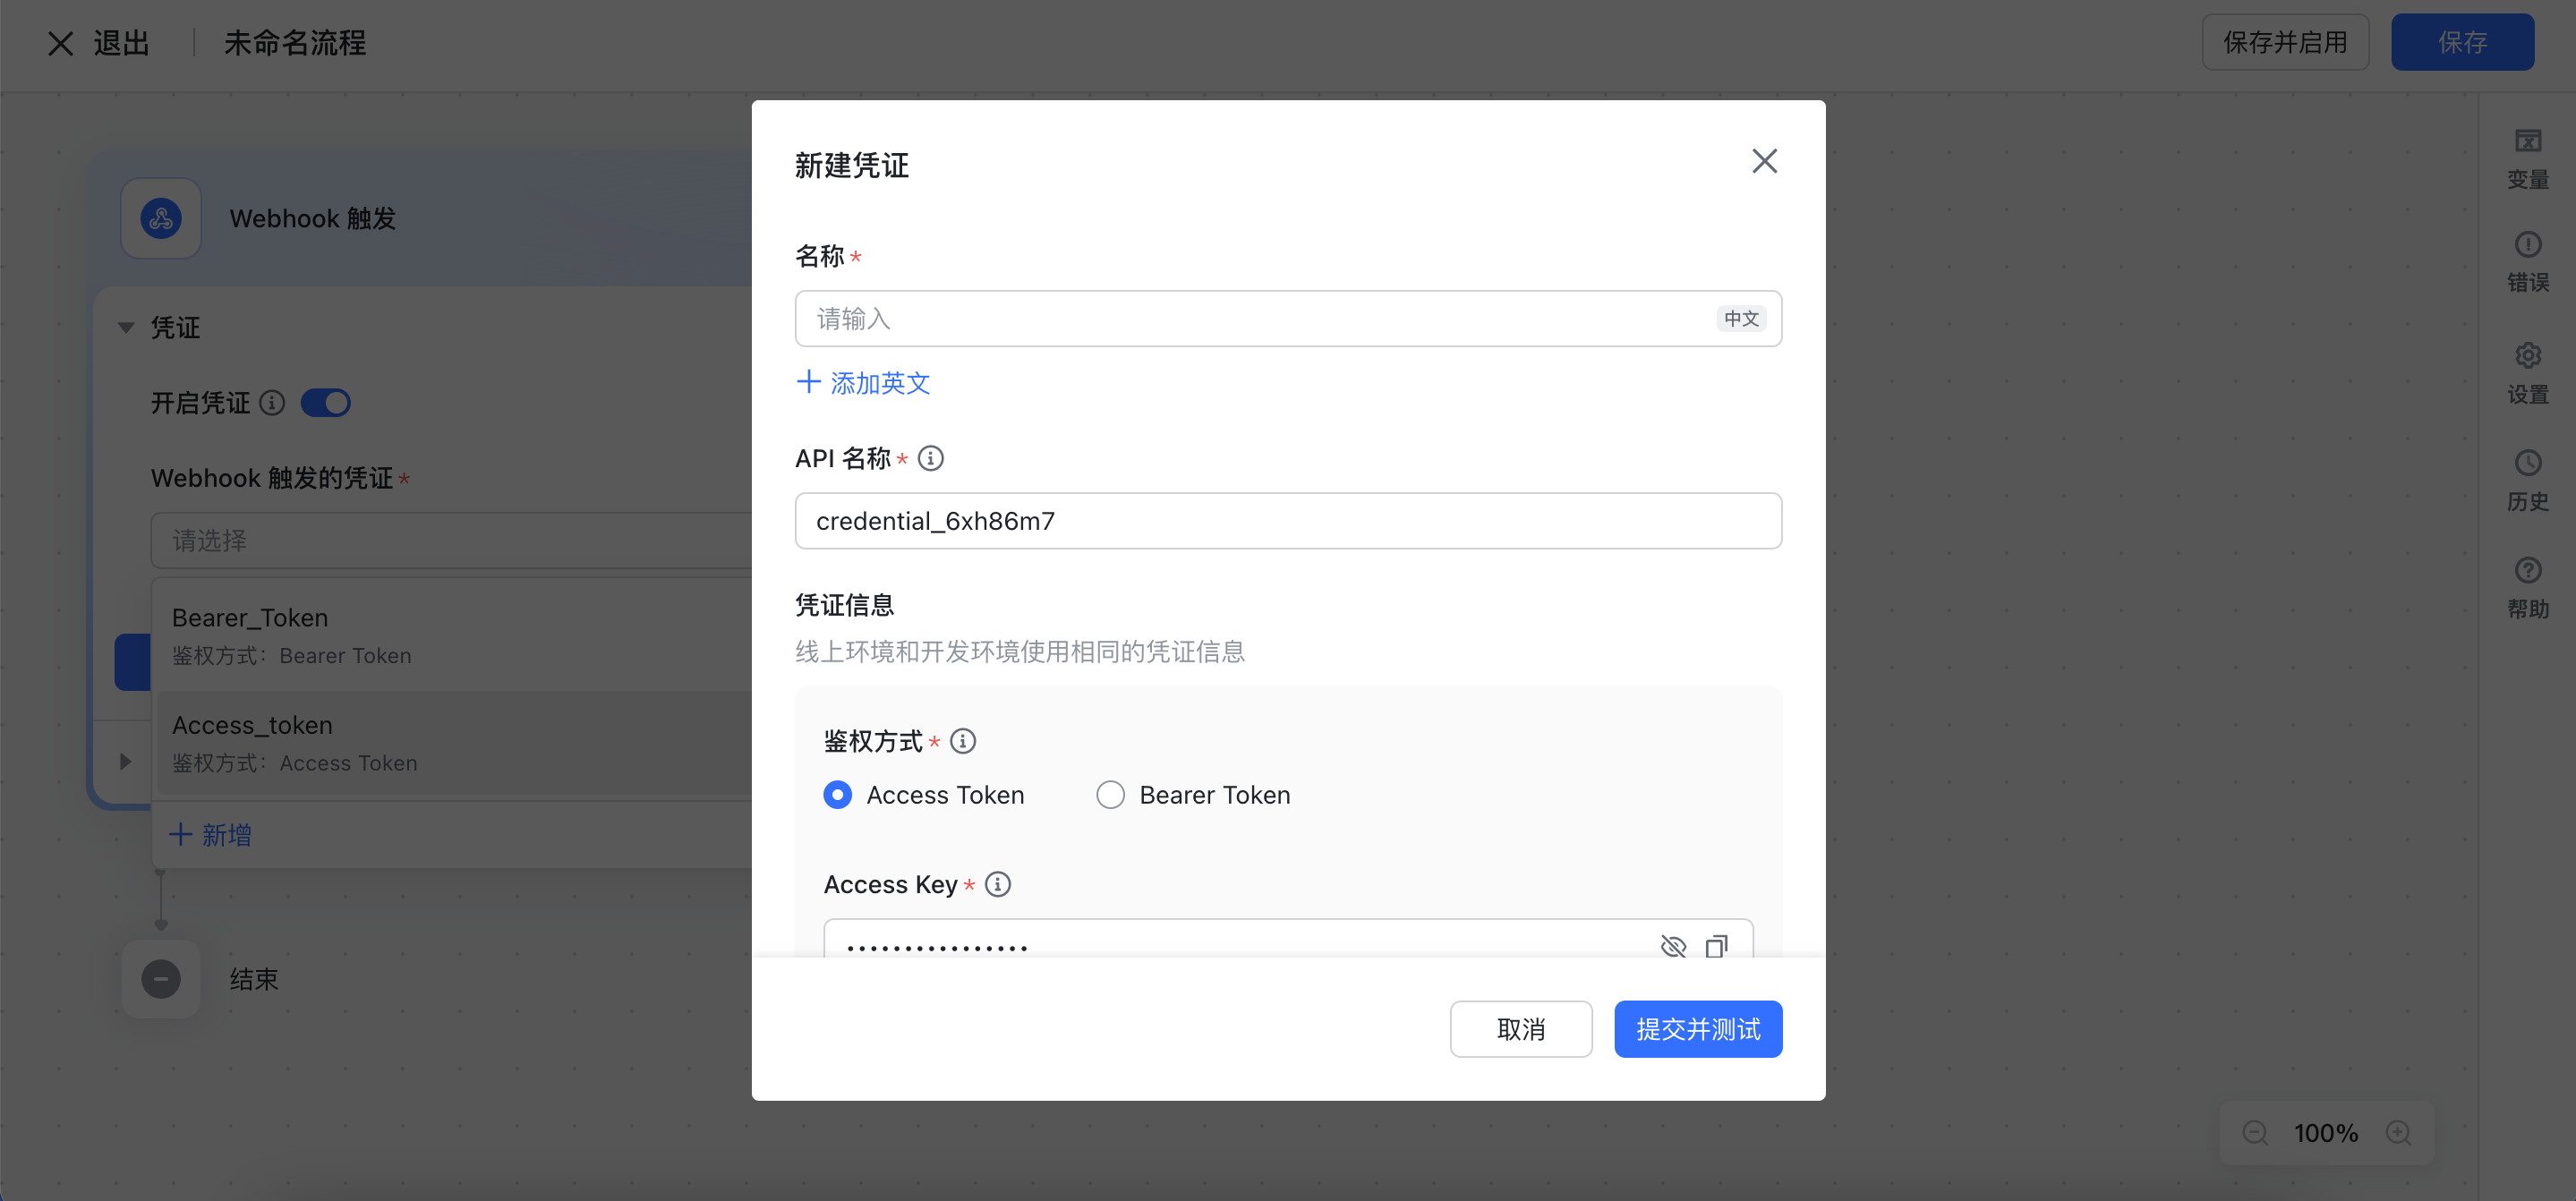2576x1201 pixels.
Task: Select Bearer_Token credential option
Action: click(455, 636)
